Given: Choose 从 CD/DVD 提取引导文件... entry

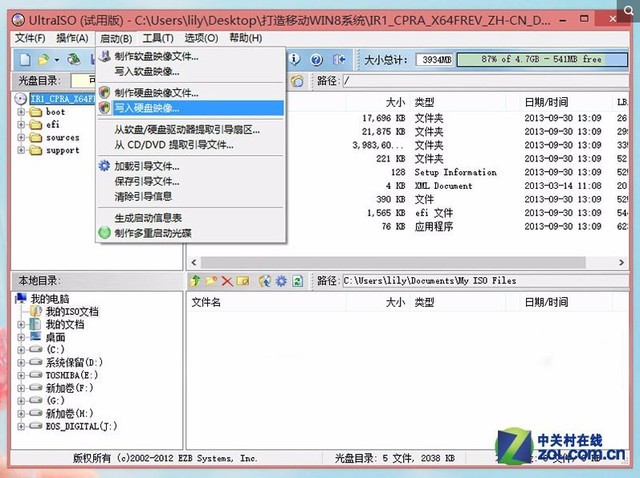Looking at the screenshot, I should coord(191,145).
